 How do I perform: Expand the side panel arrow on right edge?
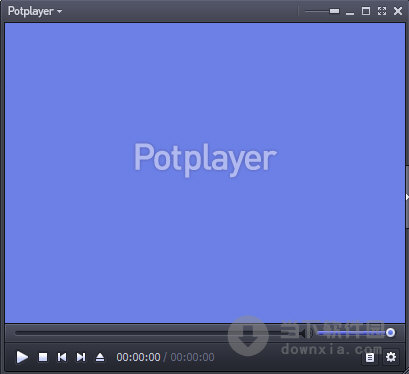tap(407, 197)
